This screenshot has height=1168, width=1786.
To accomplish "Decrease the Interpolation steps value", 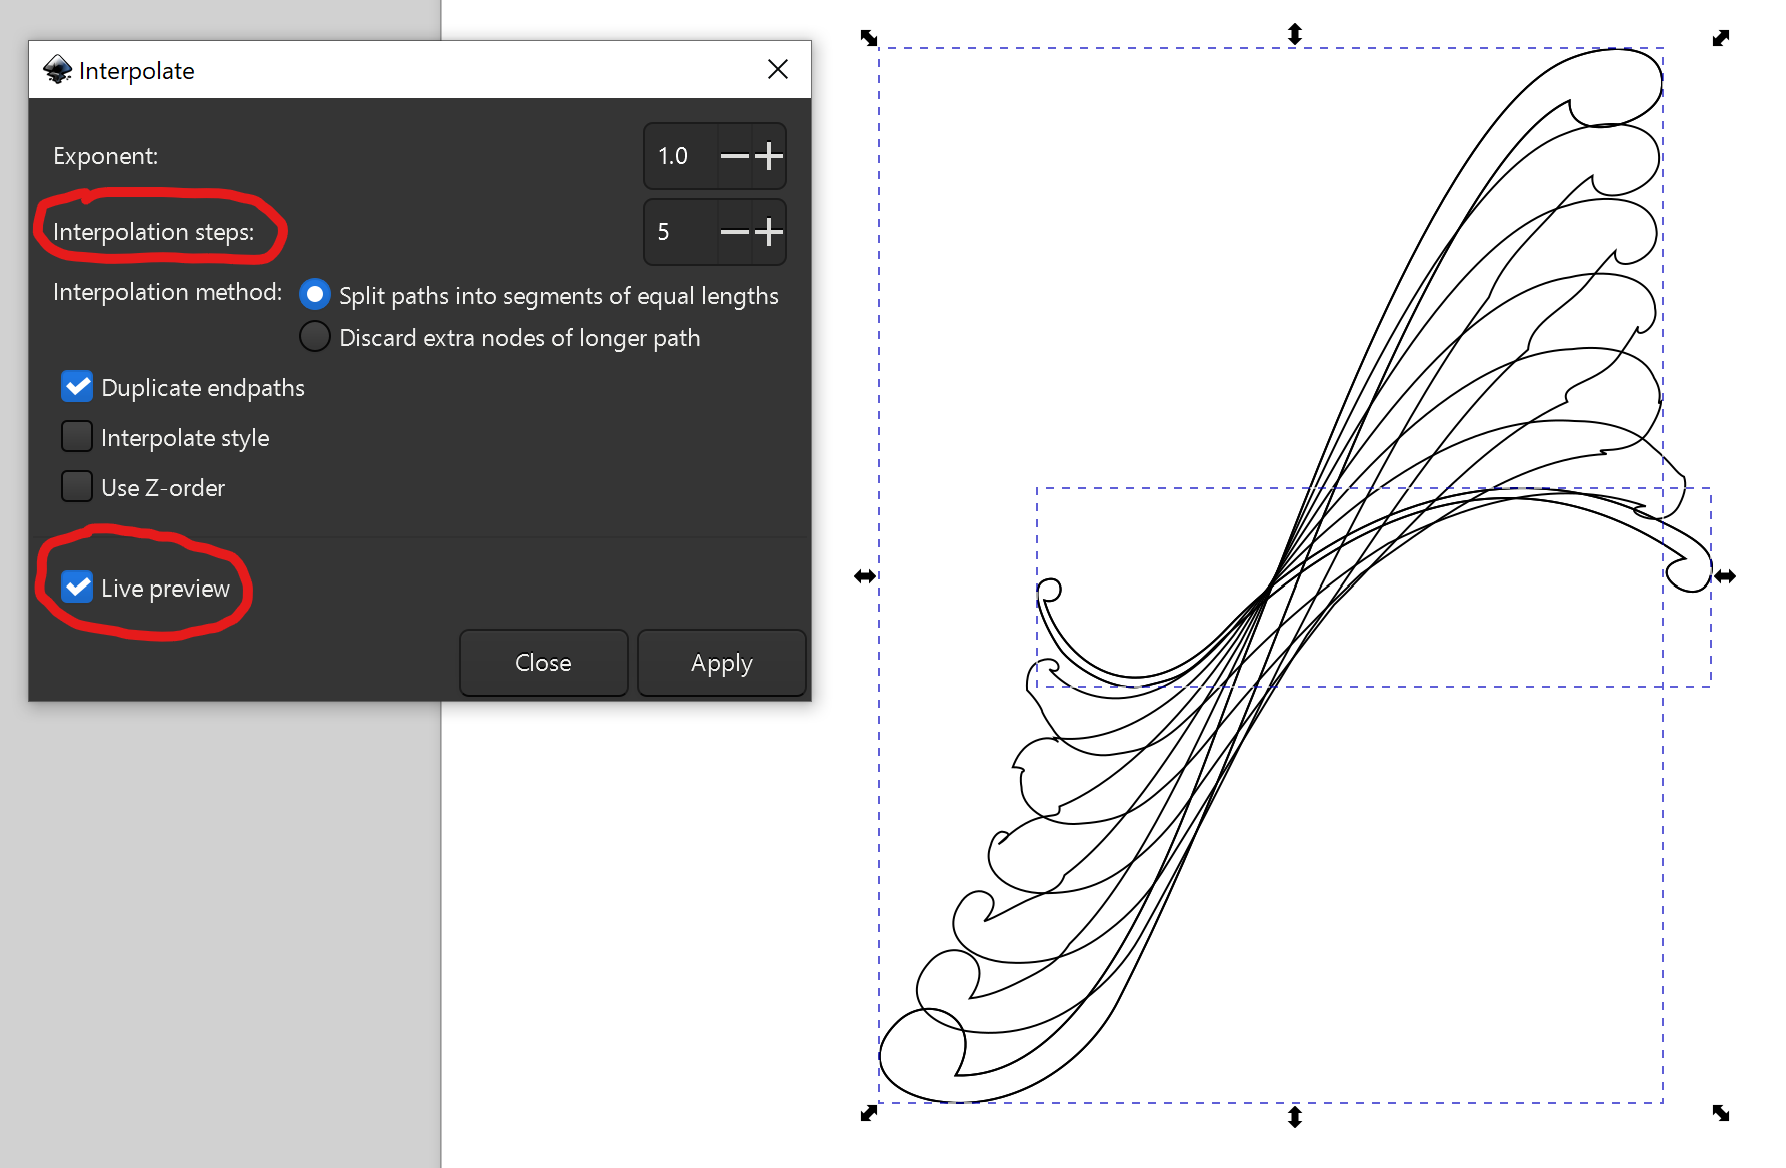I will click(735, 232).
